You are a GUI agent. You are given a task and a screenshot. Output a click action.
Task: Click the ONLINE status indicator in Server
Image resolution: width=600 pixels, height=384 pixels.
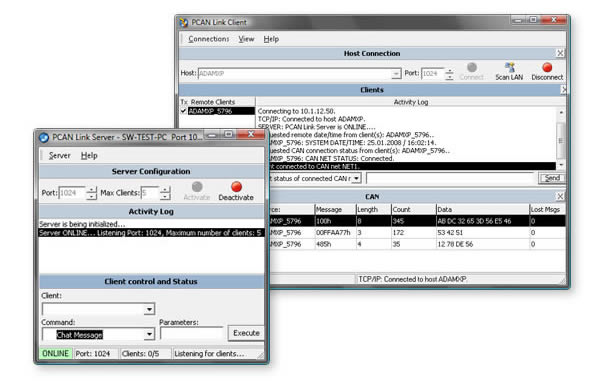tap(55, 354)
